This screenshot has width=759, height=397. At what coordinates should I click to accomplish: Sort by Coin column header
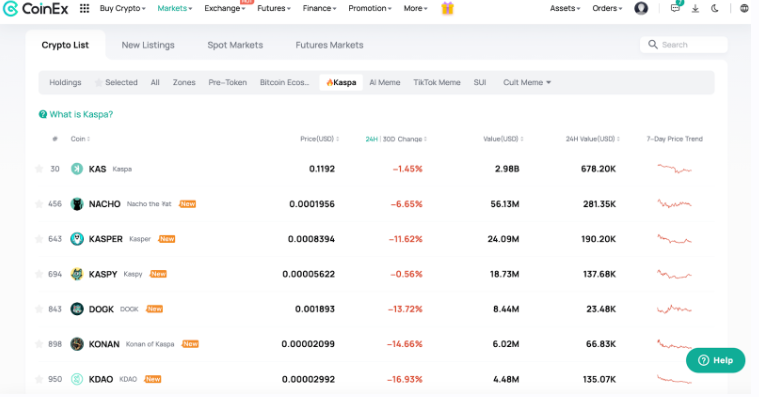pos(80,139)
